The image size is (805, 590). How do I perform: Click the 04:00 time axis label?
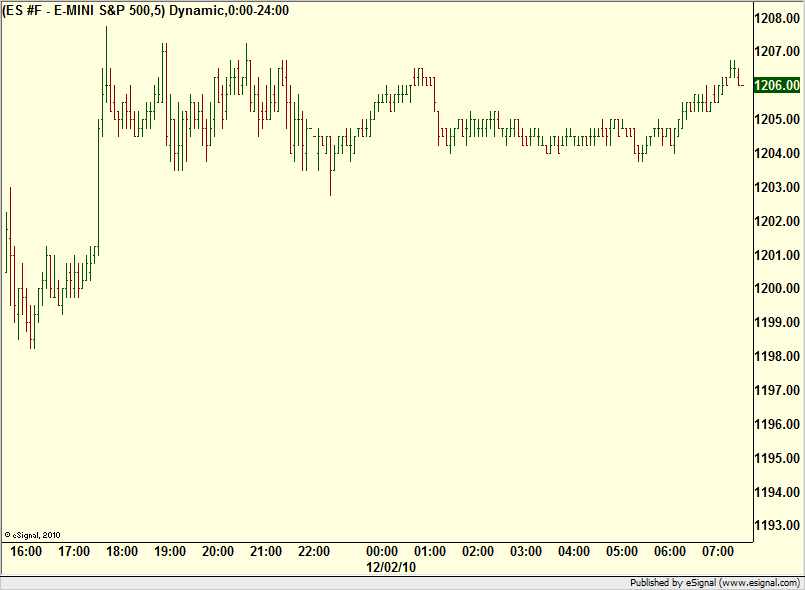[574, 551]
